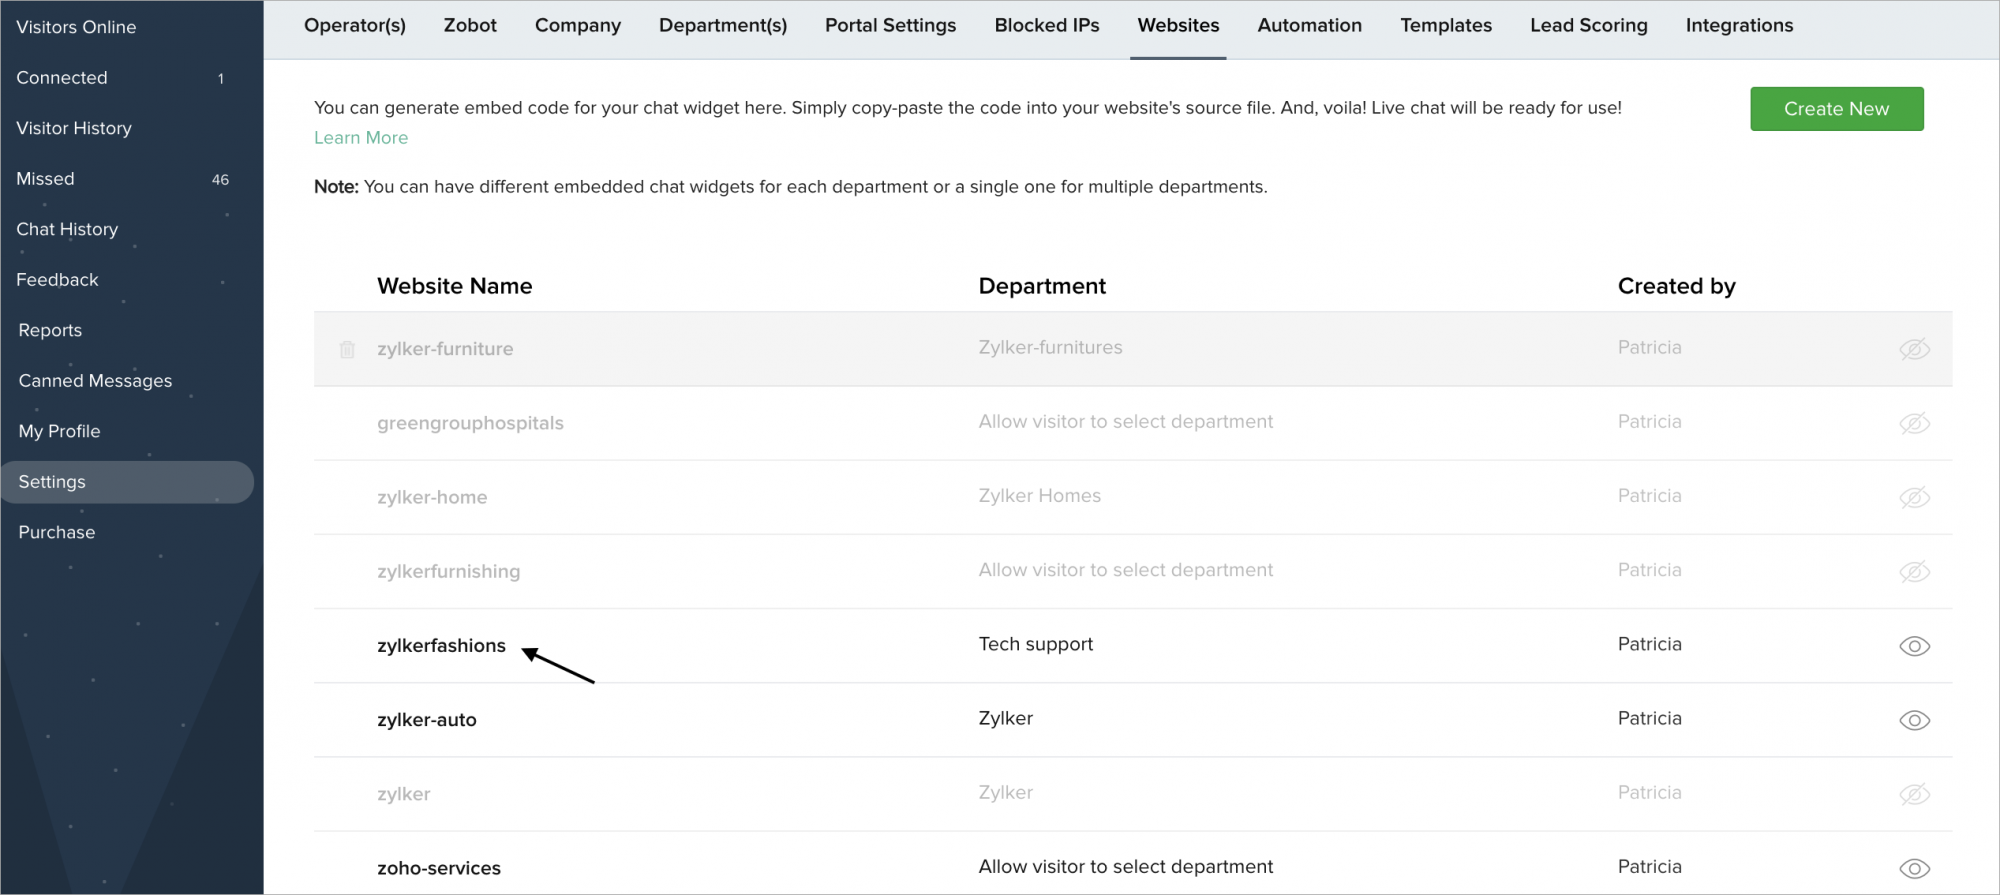The width and height of the screenshot is (2000, 895).
Task: Go to the Integrations tab
Action: click(1739, 26)
